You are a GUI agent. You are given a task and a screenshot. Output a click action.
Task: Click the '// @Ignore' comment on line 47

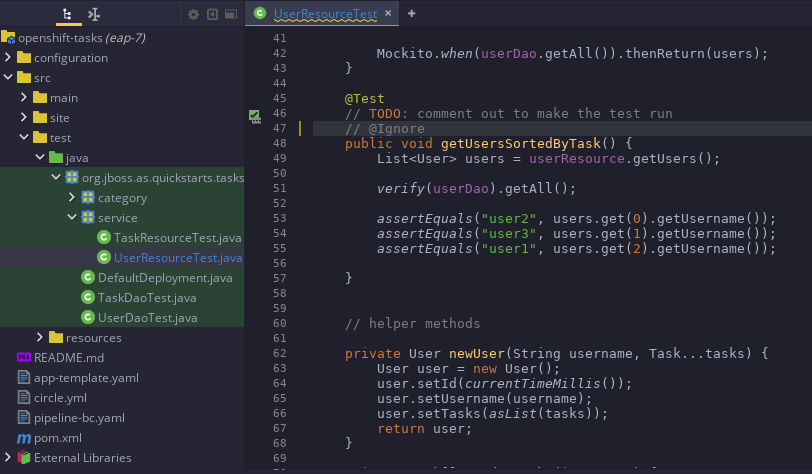(385, 128)
